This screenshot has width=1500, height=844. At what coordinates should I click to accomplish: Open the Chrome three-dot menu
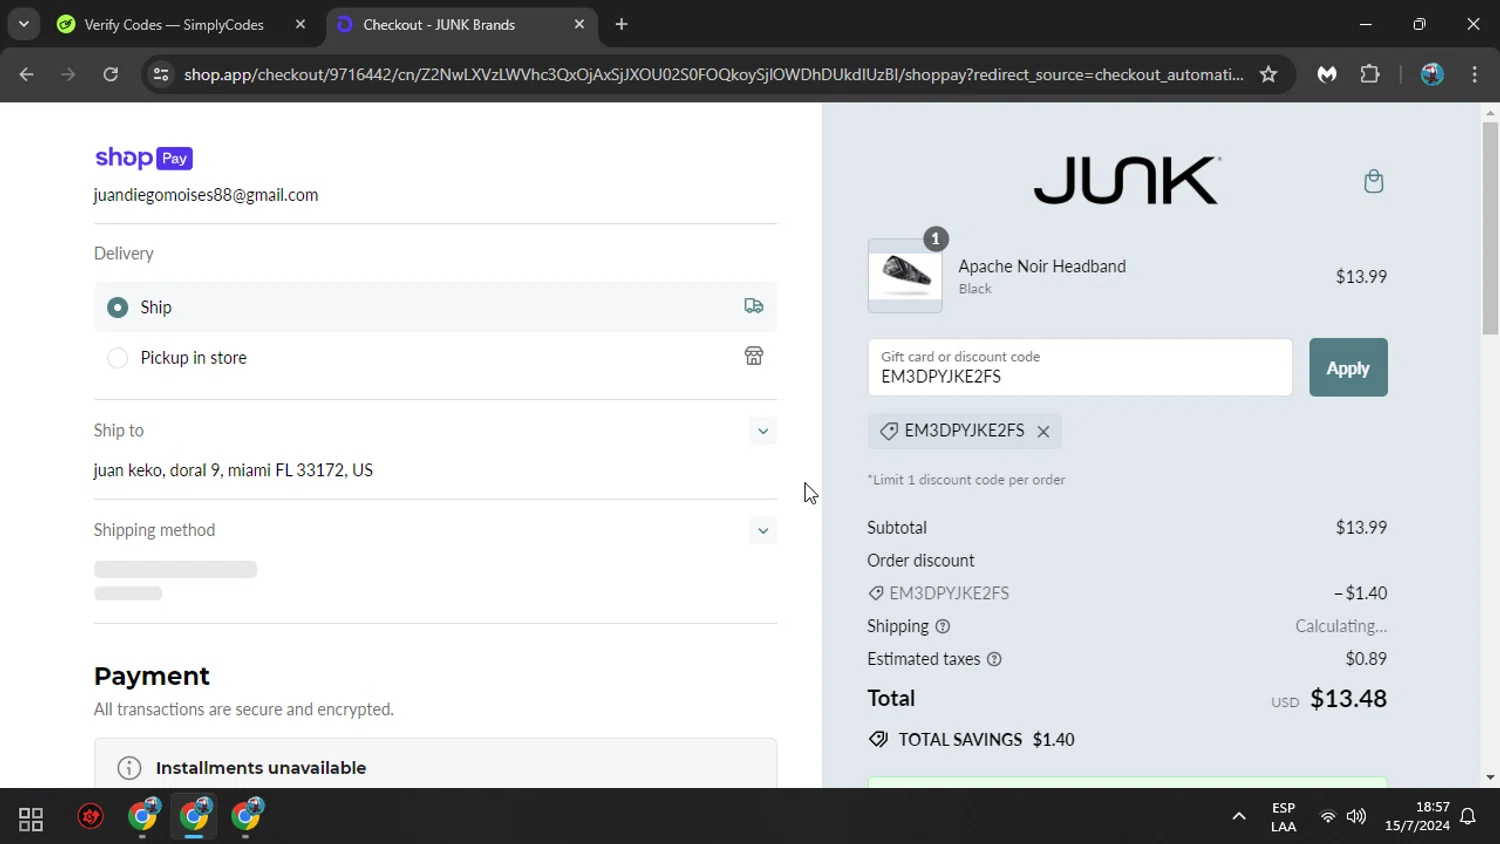[1475, 74]
